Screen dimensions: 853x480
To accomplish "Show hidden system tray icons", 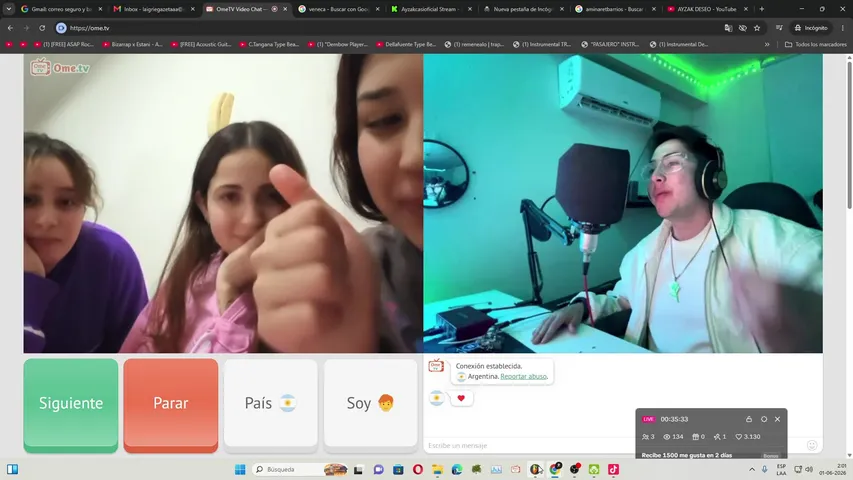I will 752,469.
